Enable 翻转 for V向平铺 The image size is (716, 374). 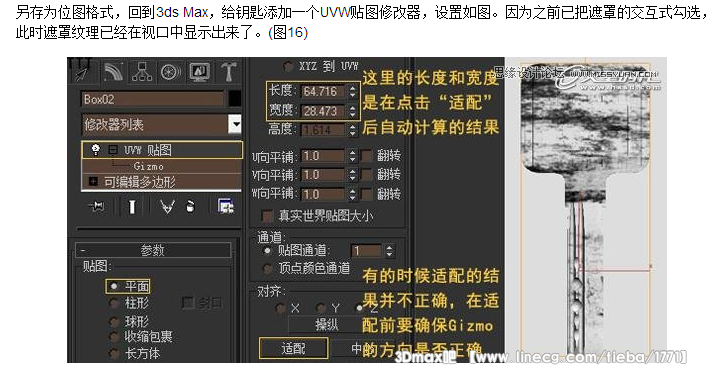point(367,175)
